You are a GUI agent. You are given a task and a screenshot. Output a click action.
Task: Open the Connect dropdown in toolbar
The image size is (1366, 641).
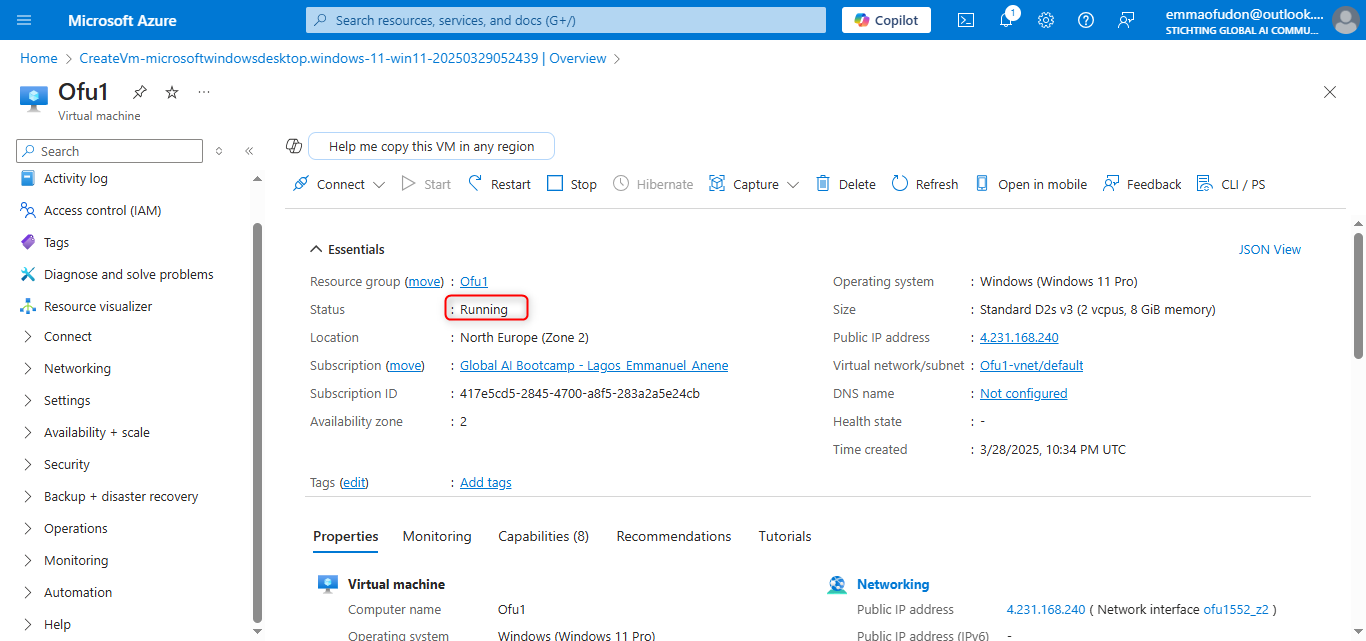pyautogui.click(x=339, y=184)
